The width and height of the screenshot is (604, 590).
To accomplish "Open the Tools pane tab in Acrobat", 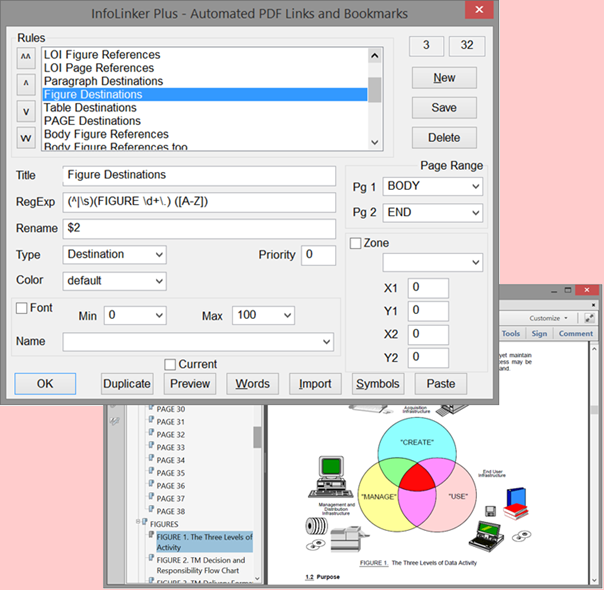I will [511, 334].
